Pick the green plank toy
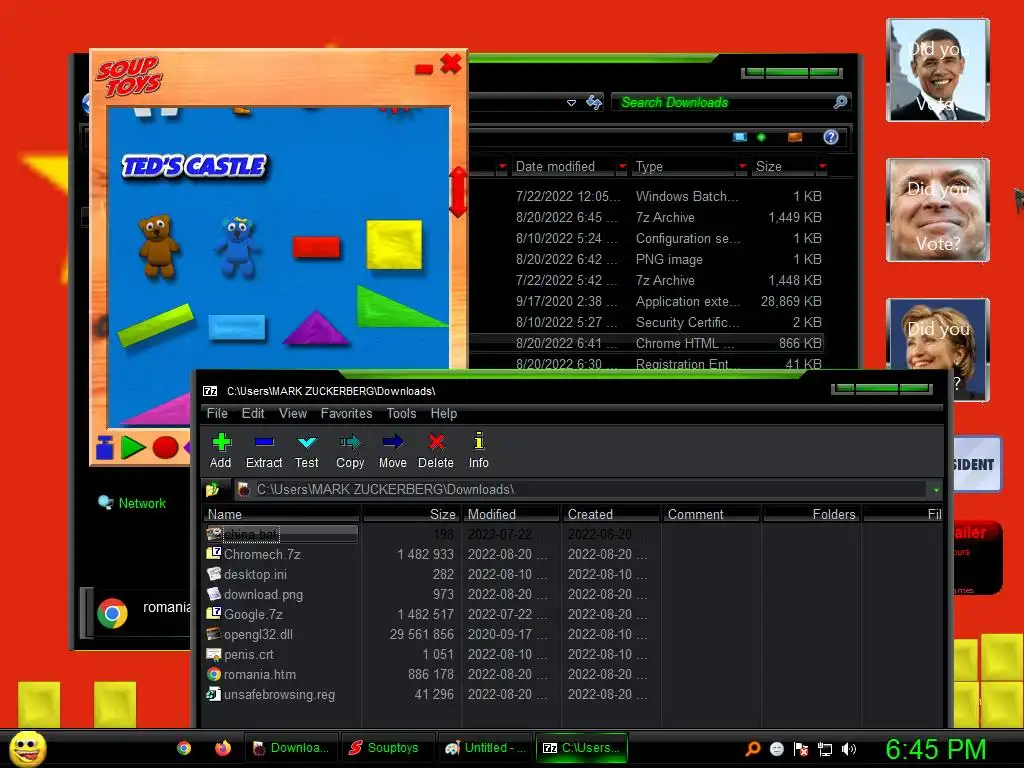This screenshot has width=1024, height=768. pos(156,325)
